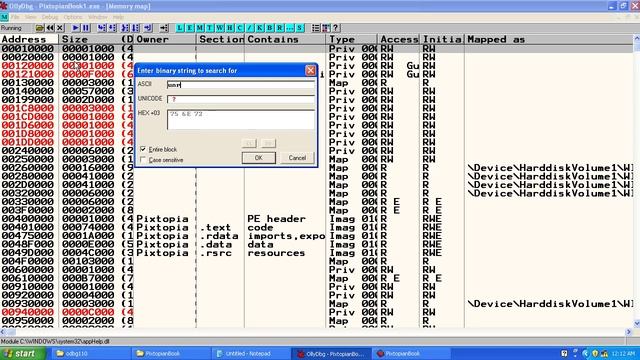The width and height of the screenshot is (640, 360).
Task: Toggle the Case sensitive checkbox
Action: [143, 160]
